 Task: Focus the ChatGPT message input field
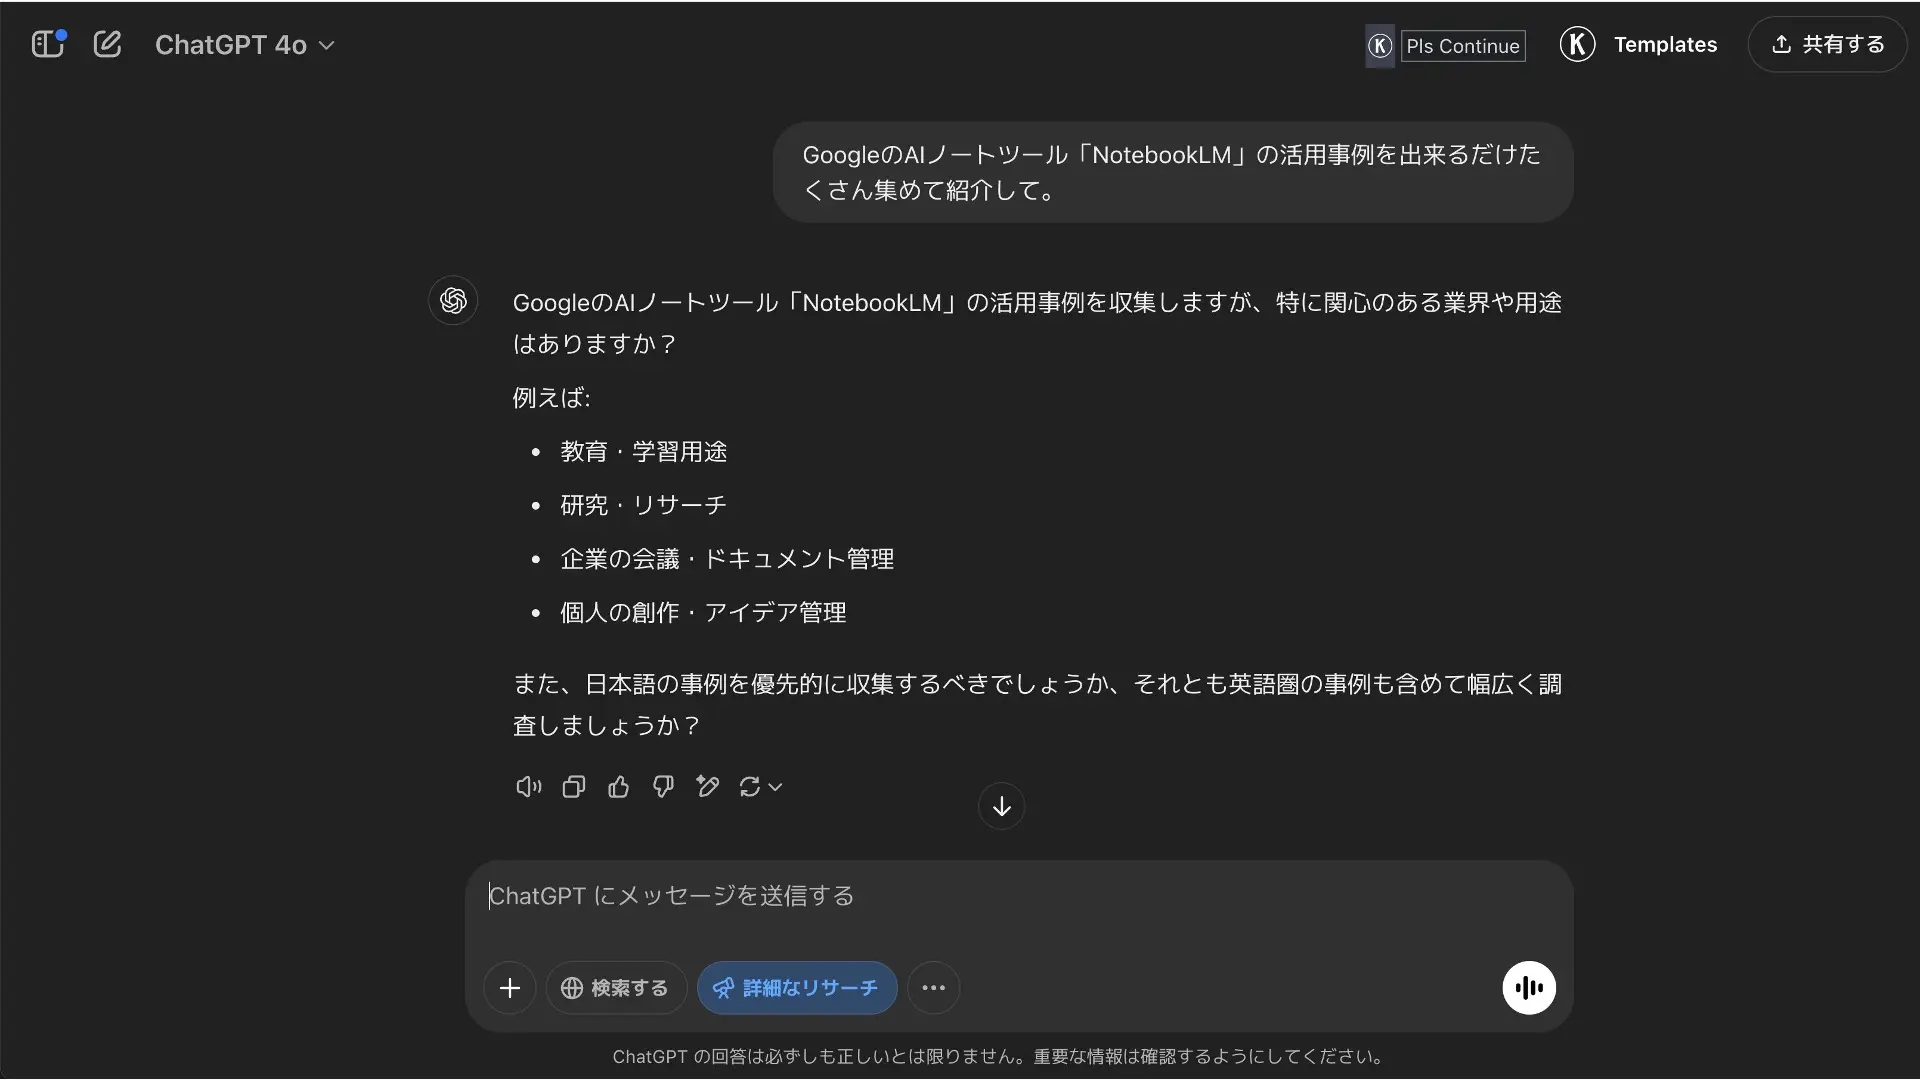coord(1018,896)
